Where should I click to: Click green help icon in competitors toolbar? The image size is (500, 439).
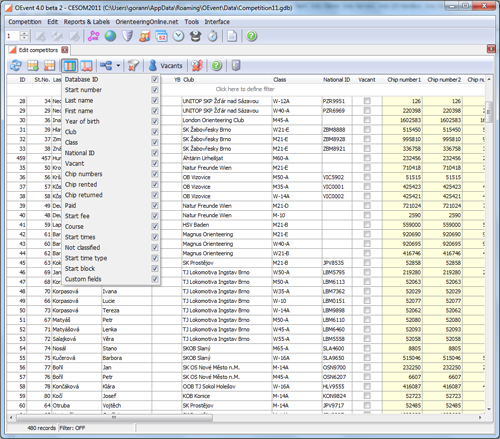(217, 66)
